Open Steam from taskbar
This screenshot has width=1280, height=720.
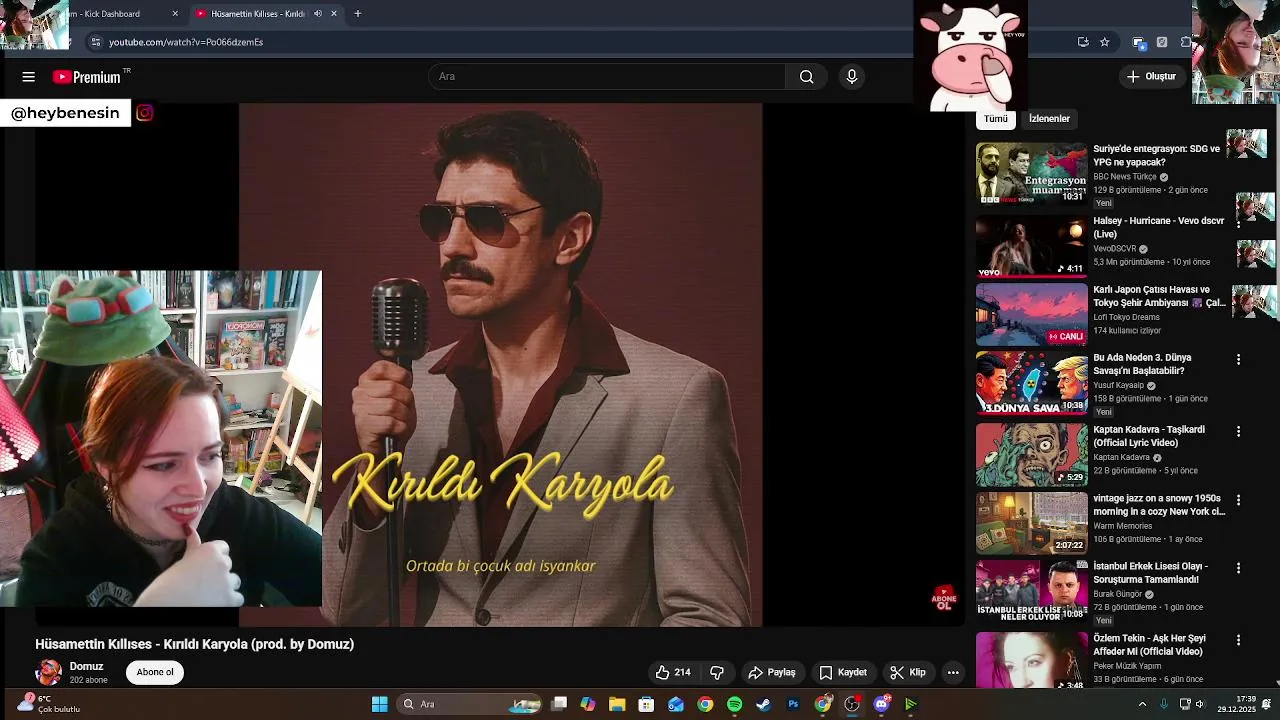(763, 705)
